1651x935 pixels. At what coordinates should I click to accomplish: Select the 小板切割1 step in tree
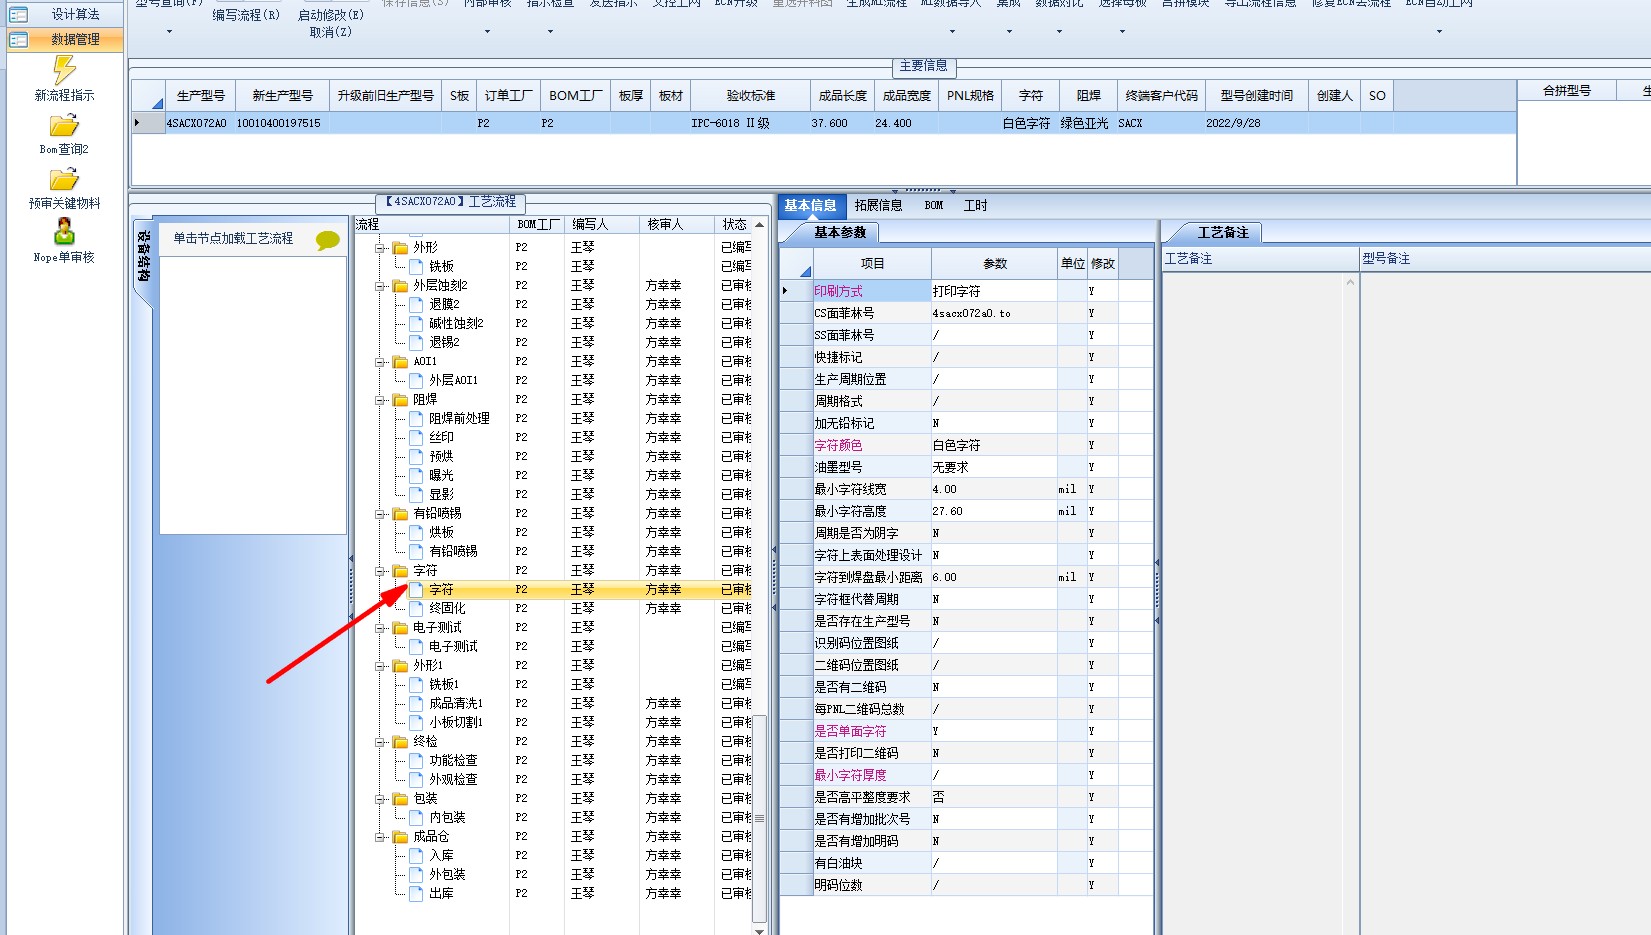point(456,722)
